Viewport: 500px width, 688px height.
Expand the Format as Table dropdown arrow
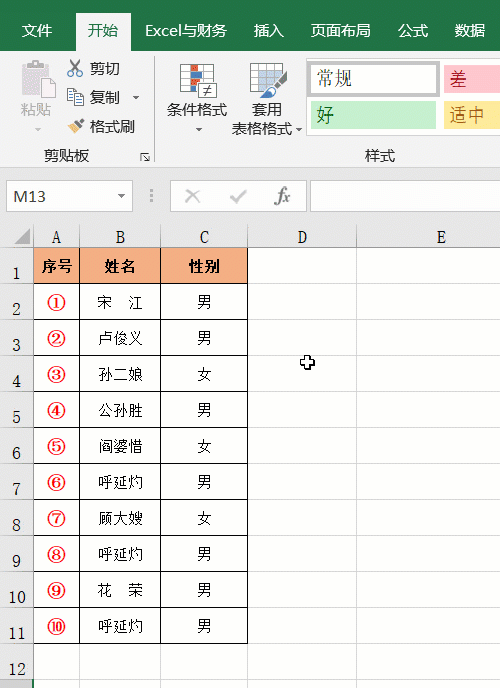pos(299,129)
